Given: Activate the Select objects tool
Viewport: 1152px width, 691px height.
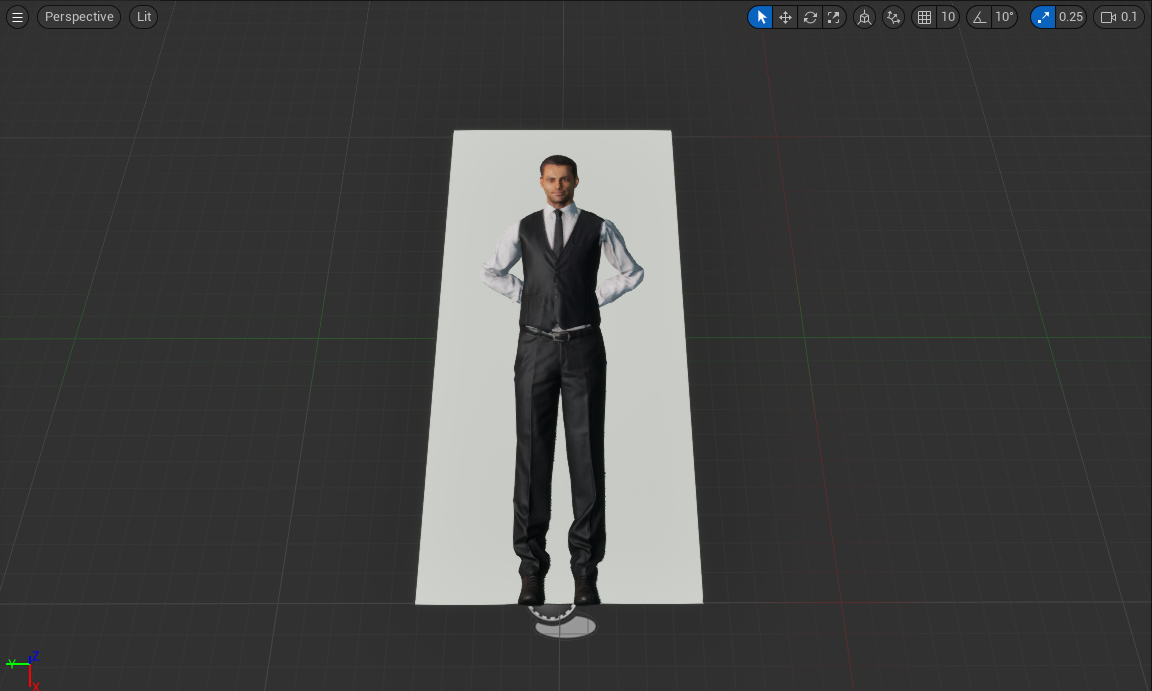Looking at the screenshot, I should pyautogui.click(x=761, y=17).
